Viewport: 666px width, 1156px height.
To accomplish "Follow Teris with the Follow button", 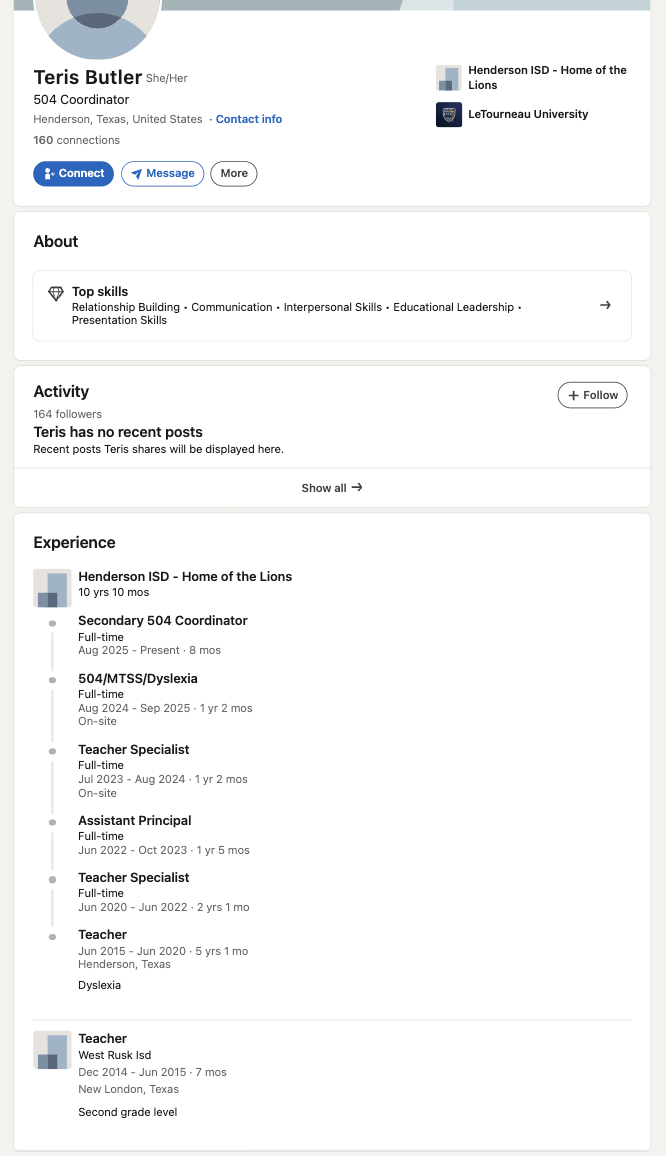I will pyautogui.click(x=592, y=395).
